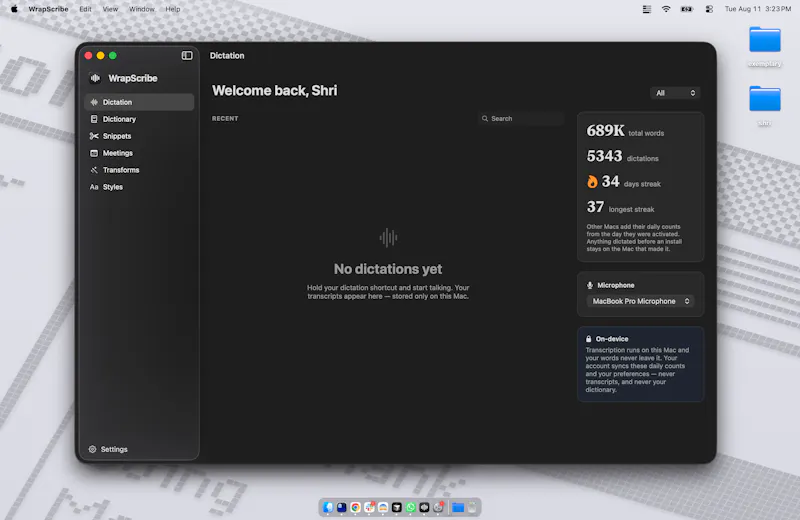Open the Snippets section
This screenshot has height=520, width=800.
[x=139, y=136]
